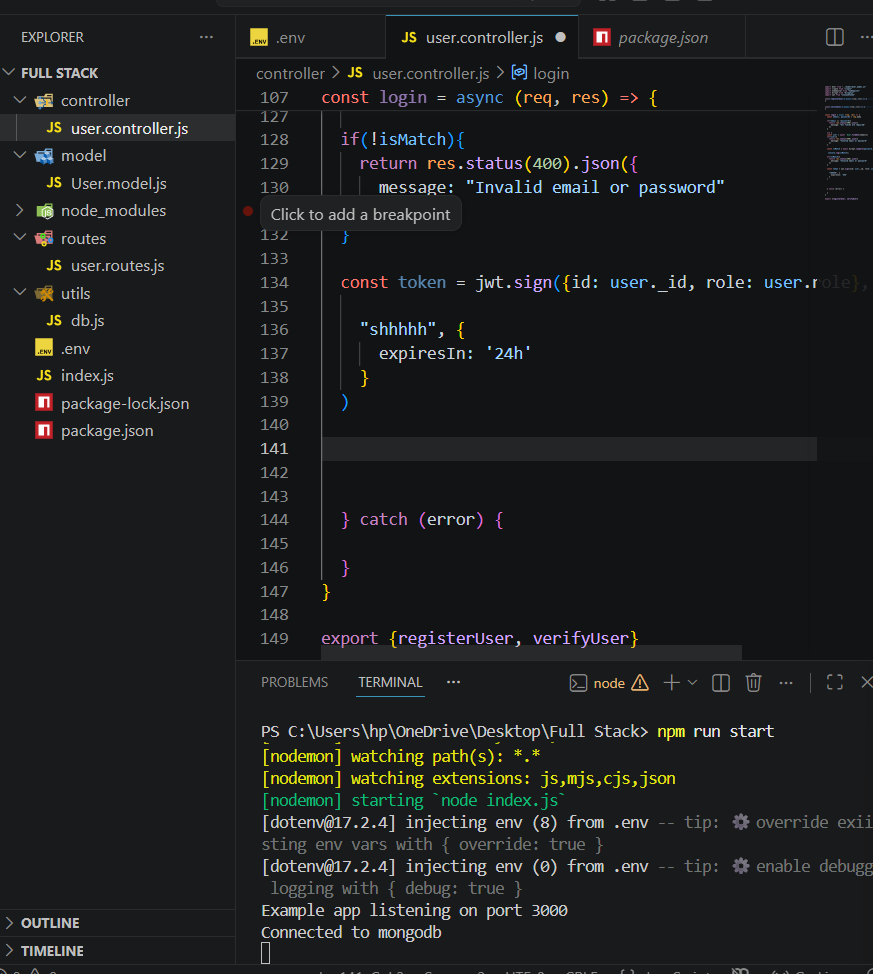This screenshot has width=873, height=974.
Task: Kill the terminal with the trash icon
Action: (x=754, y=682)
